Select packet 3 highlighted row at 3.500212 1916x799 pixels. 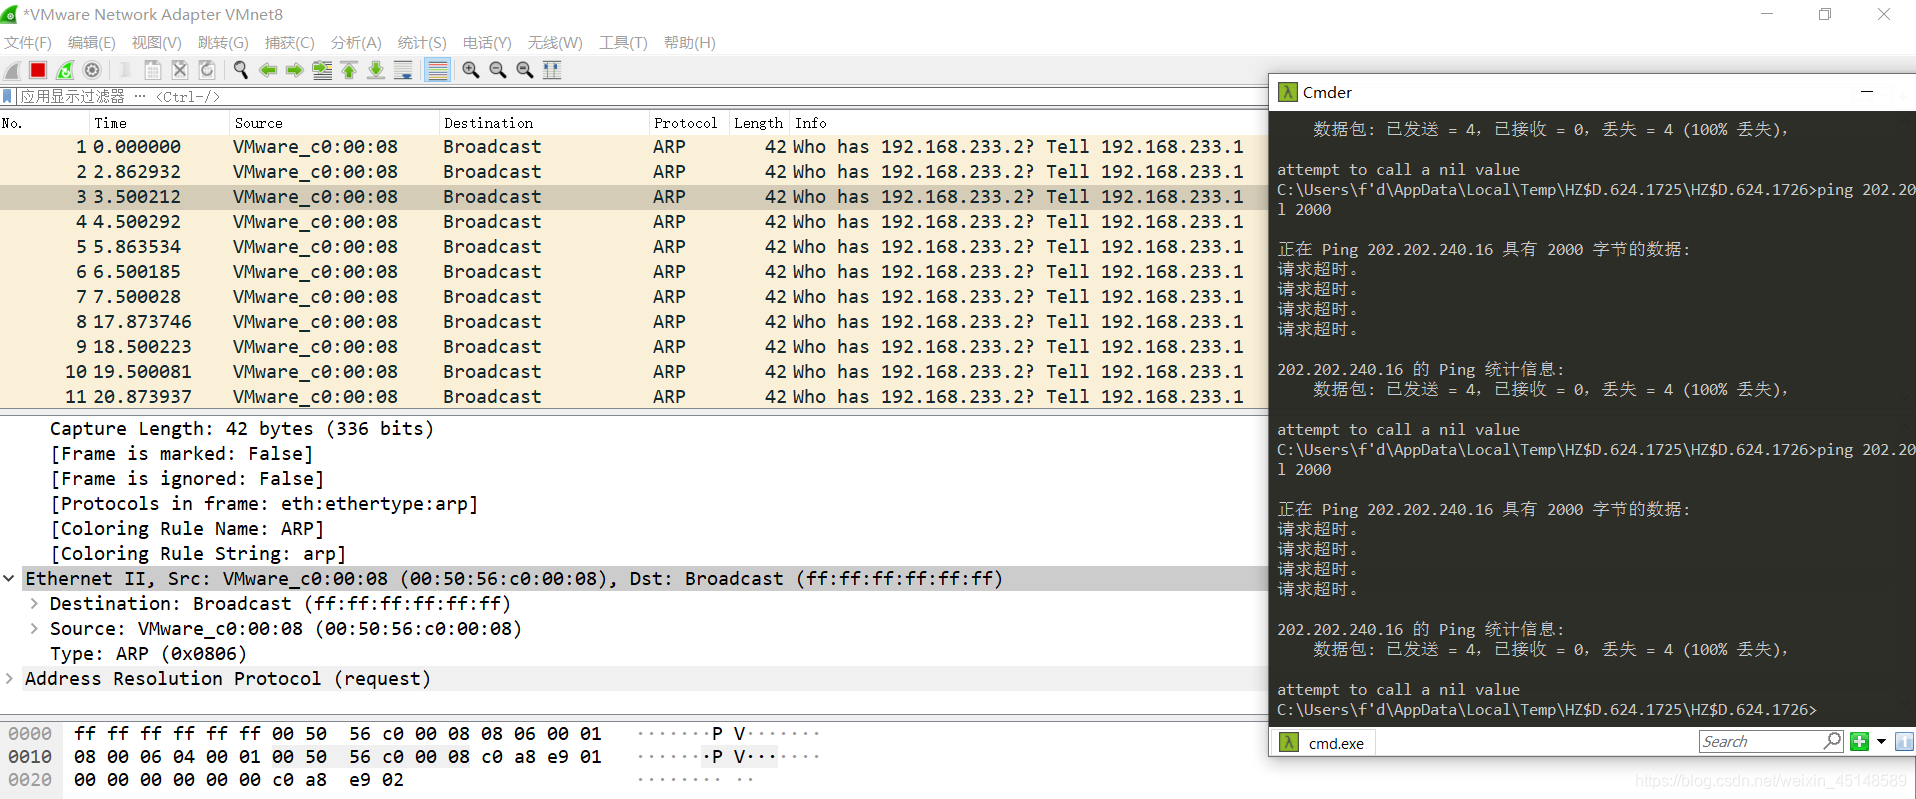634,197
